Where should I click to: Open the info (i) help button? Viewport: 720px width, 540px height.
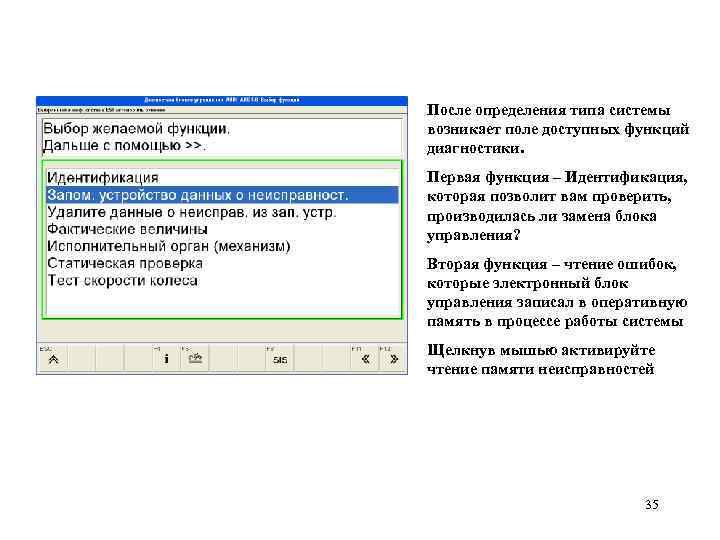click(166, 359)
